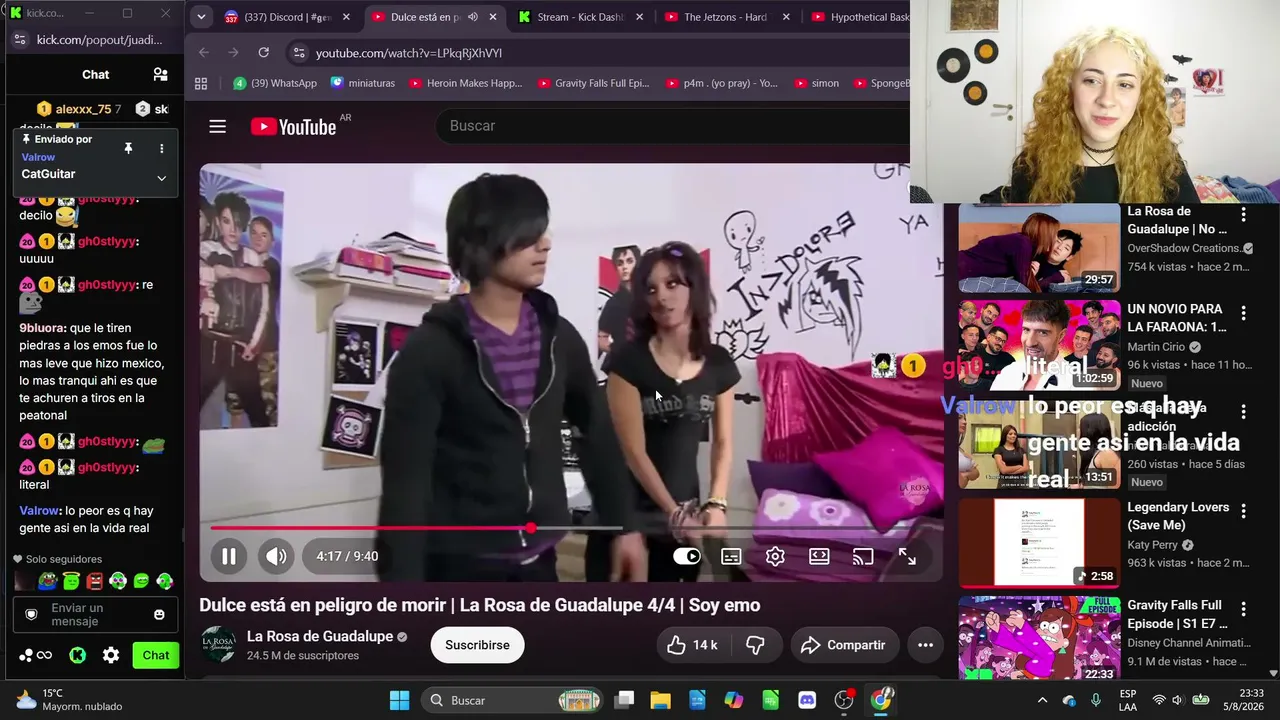Image resolution: width=1280 pixels, height=720 pixels.
Task: Open the WhatsApp bookmark
Action: 275,84
